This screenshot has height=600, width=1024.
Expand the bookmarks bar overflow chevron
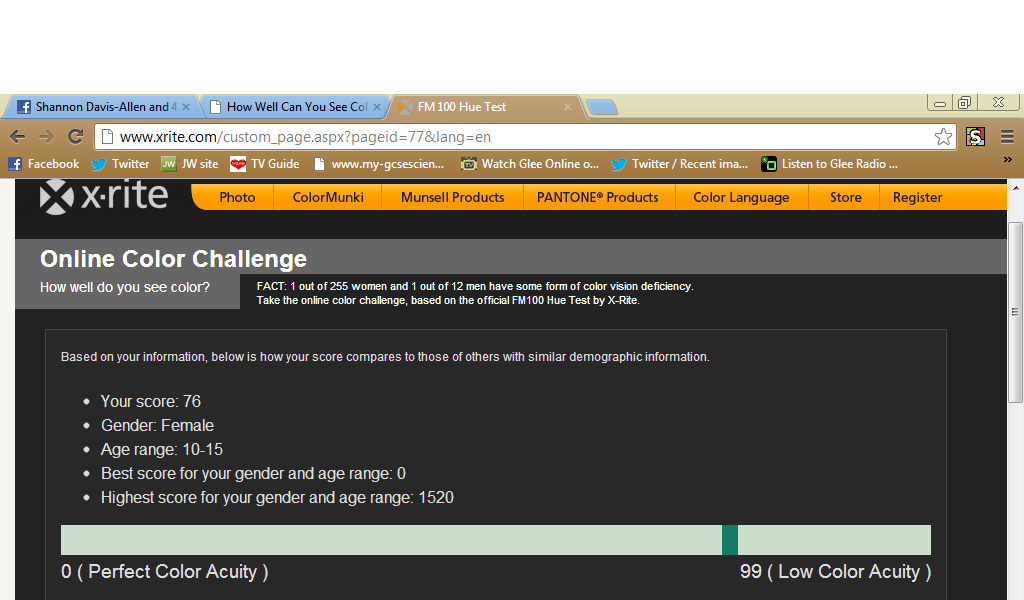coord(1007,160)
